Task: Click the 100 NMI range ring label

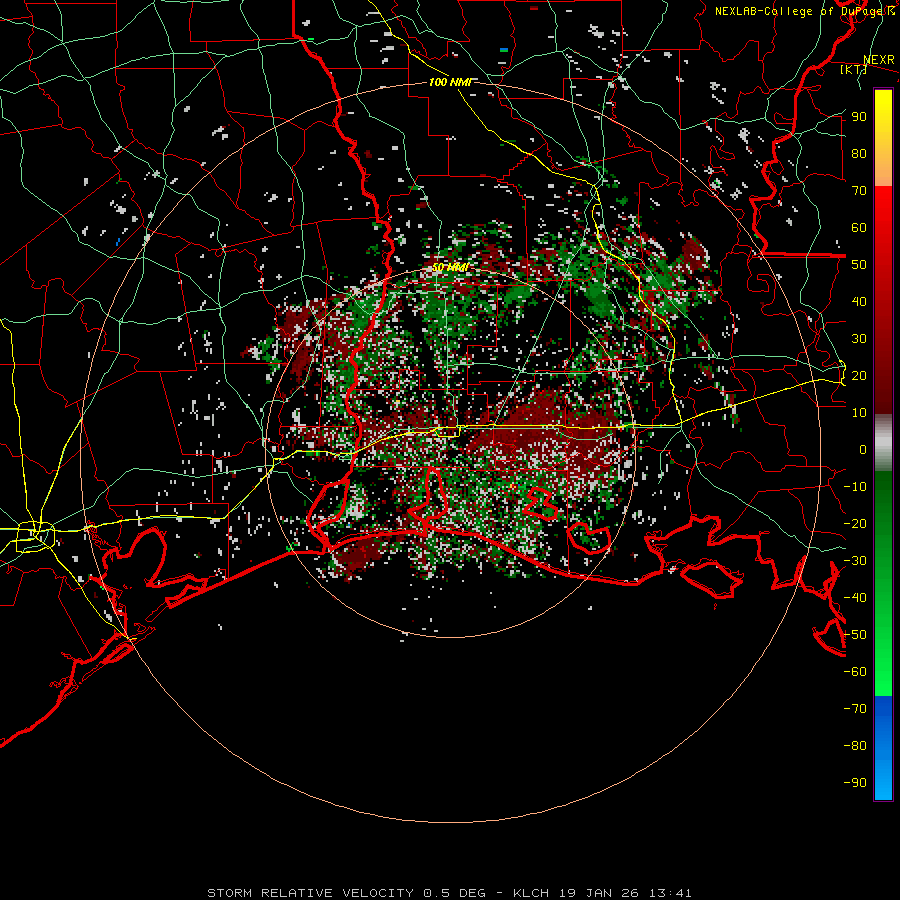Action: coord(450,82)
